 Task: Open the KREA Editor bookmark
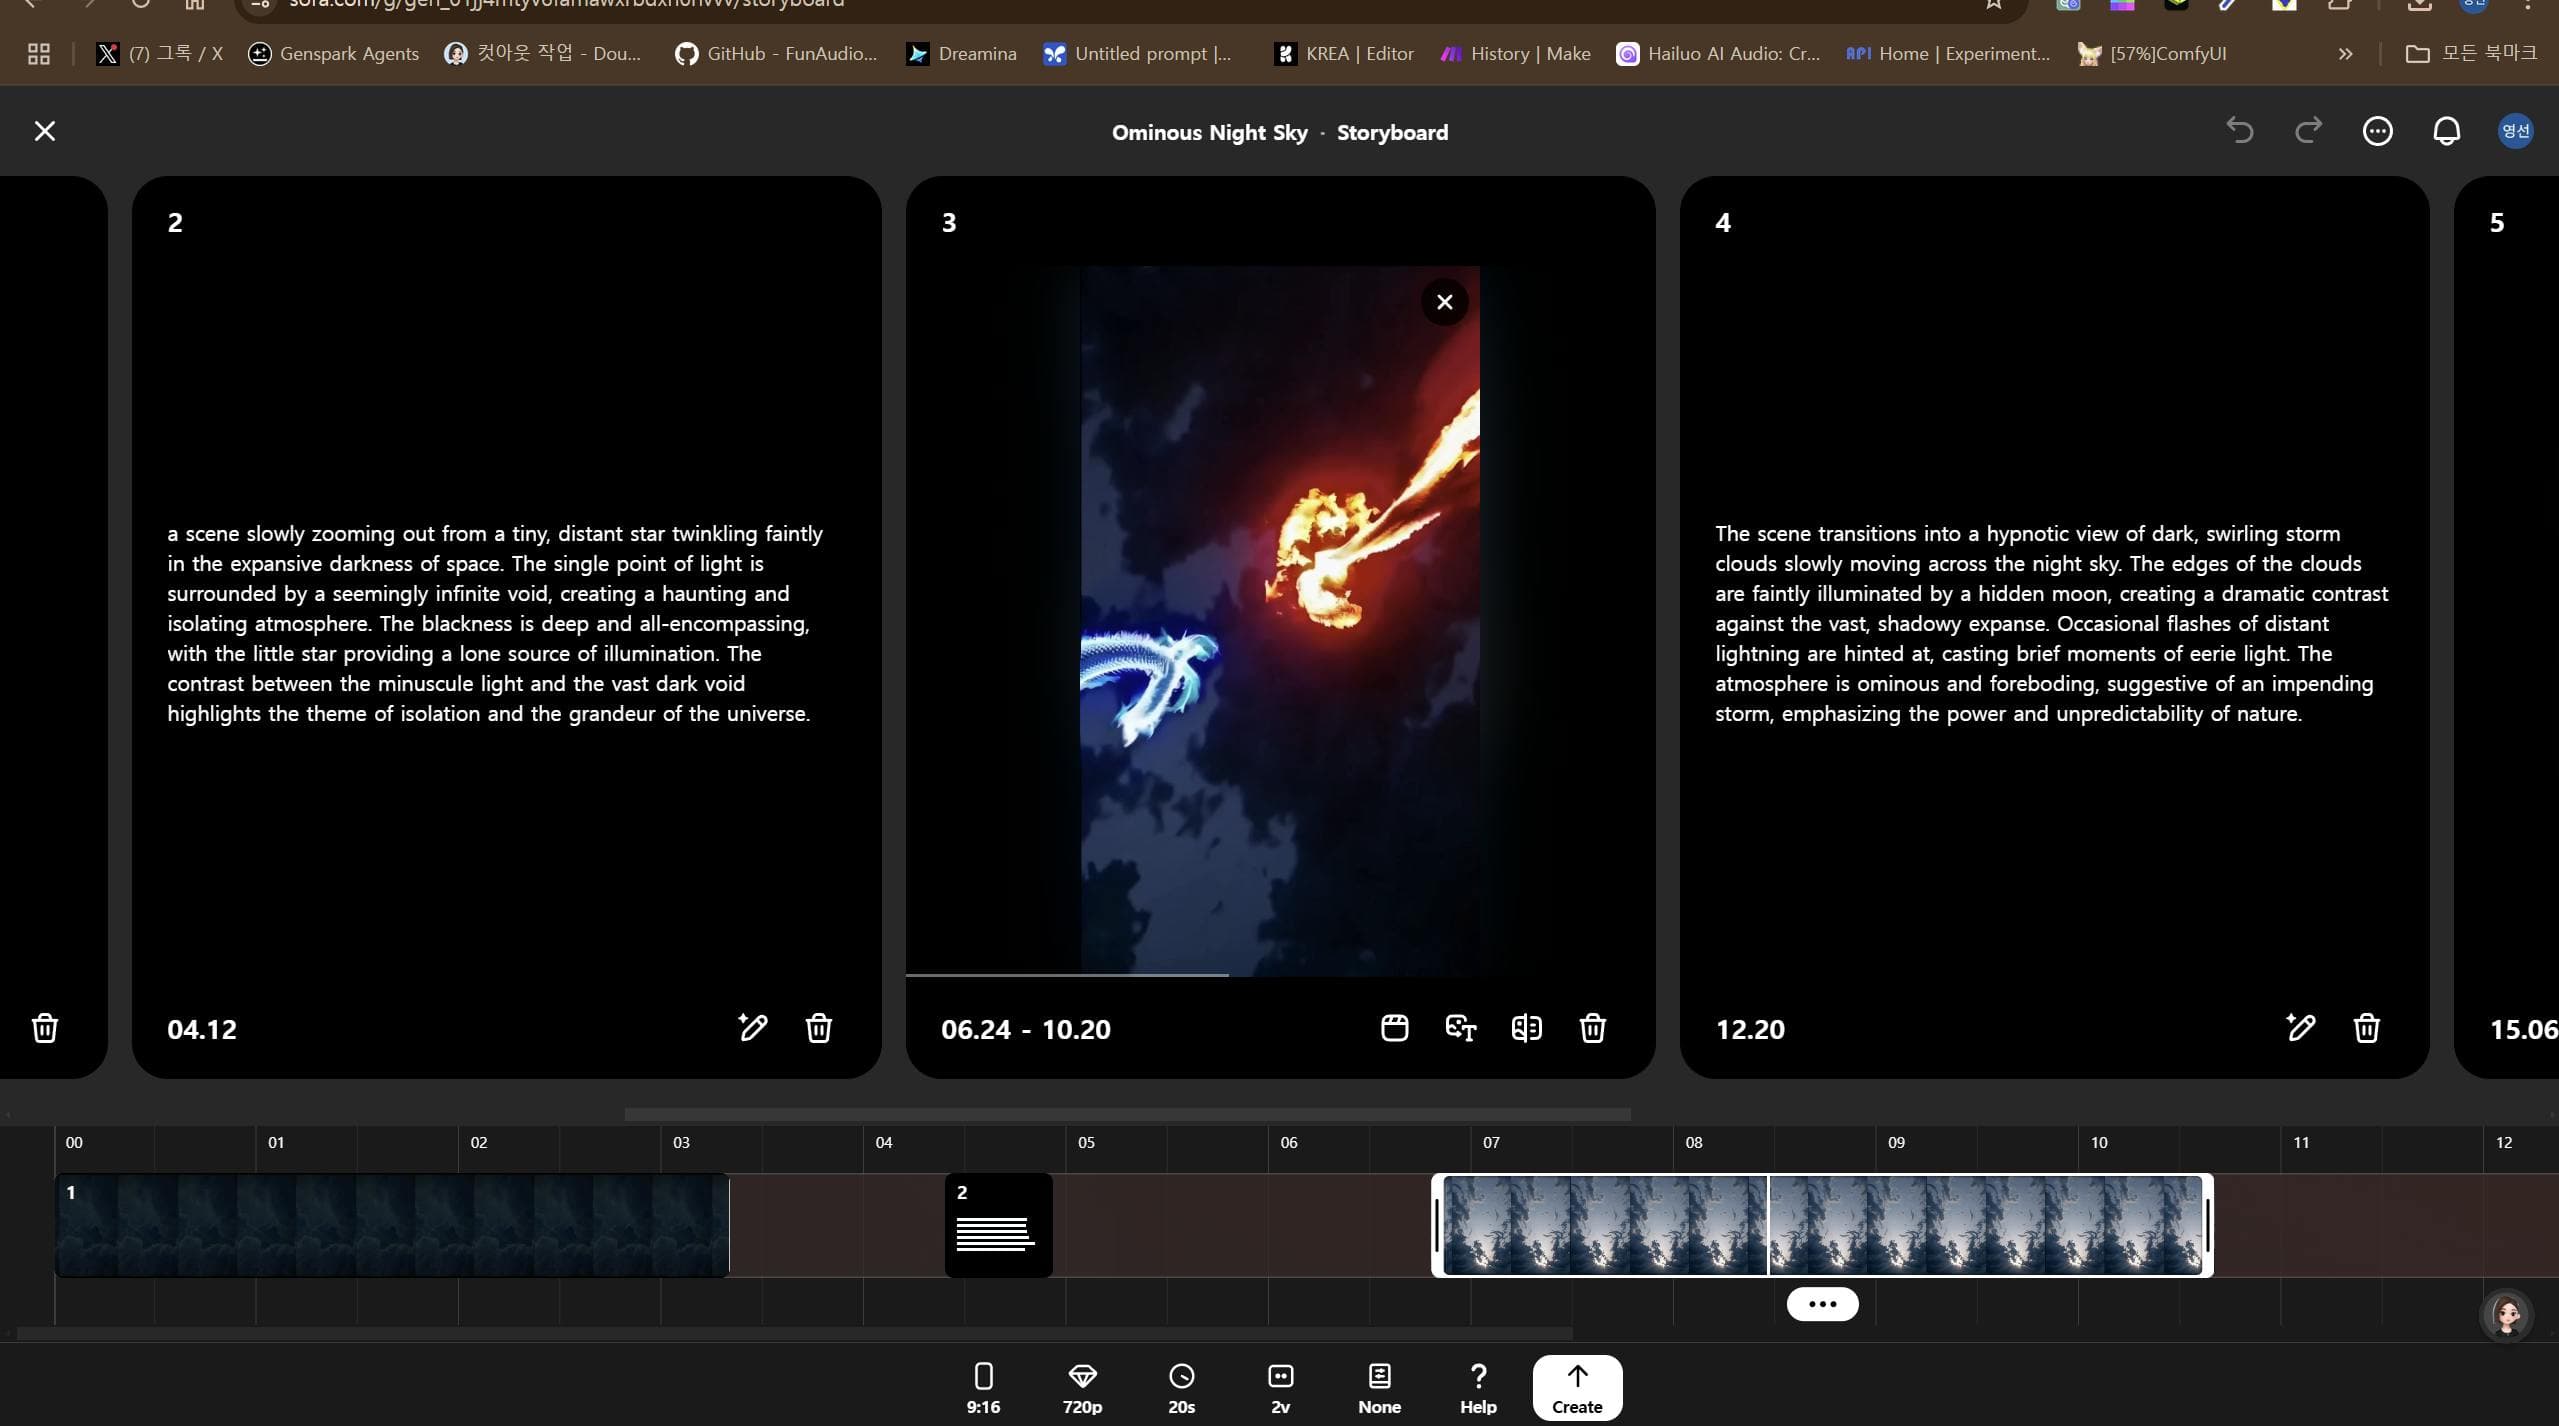pos(1344,54)
